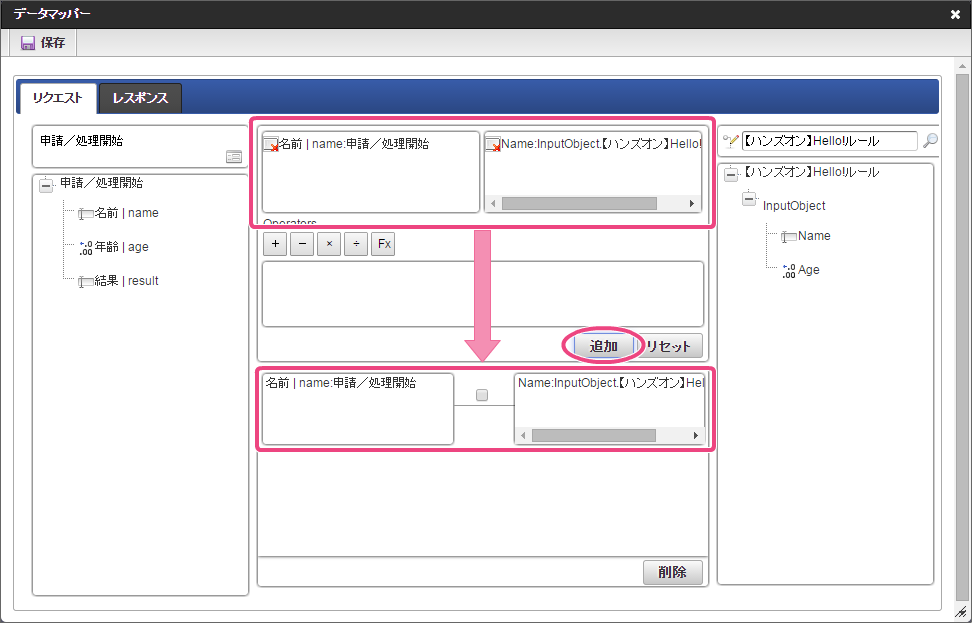Screen dimensions: 972x623
Task: Click the 追加 button
Action: tap(604, 346)
